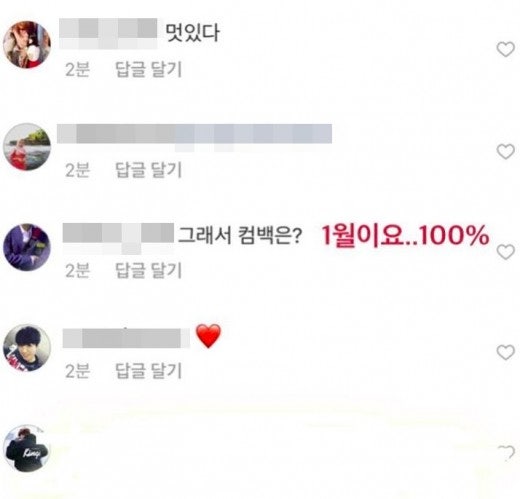
Task: Tap 답글 달기 under red heart emoji comment
Action: [148, 371]
